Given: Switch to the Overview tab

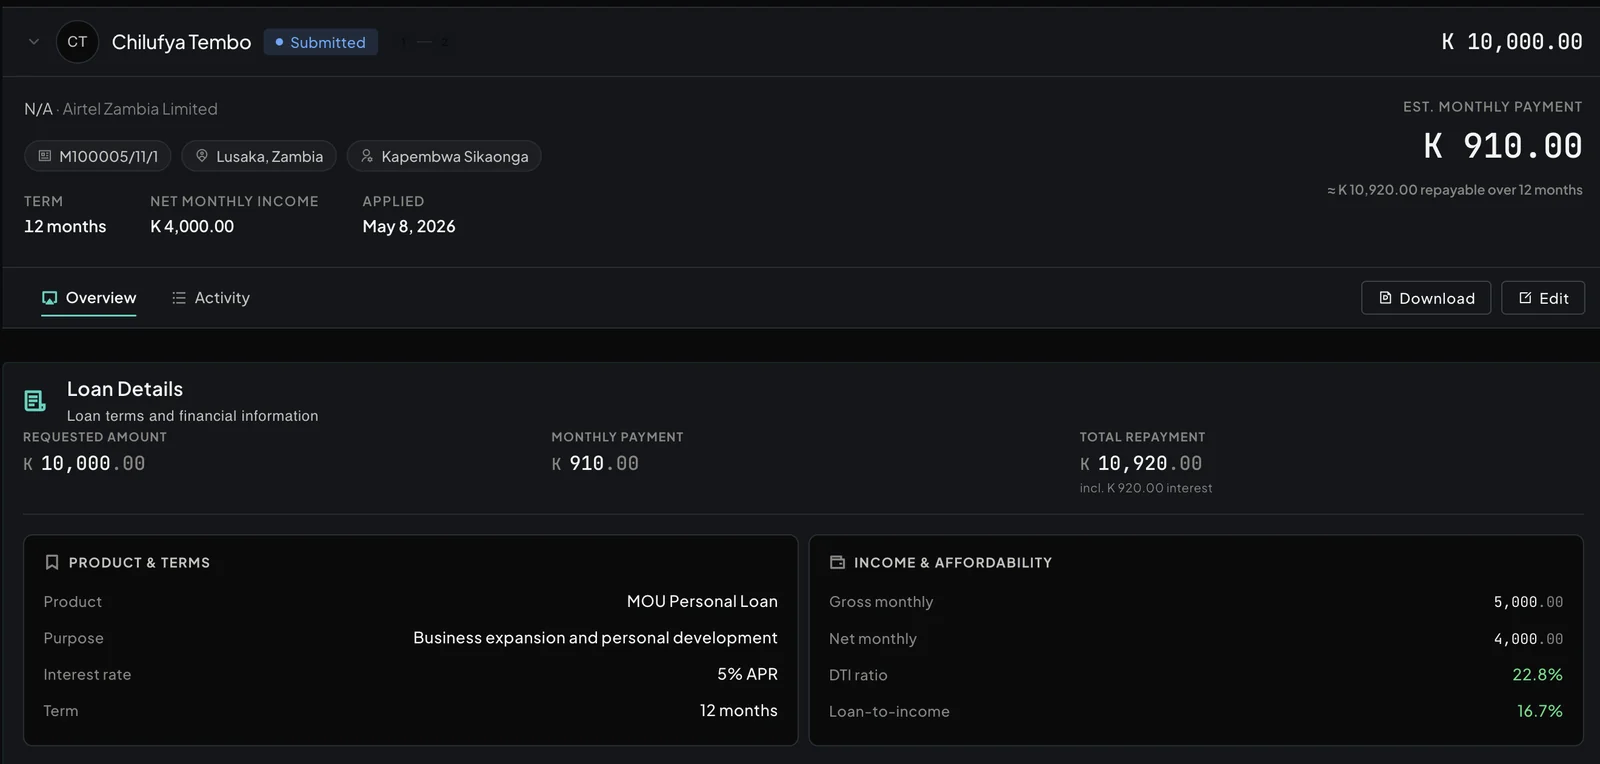Looking at the screenshot, I should [x=89, y=298].
